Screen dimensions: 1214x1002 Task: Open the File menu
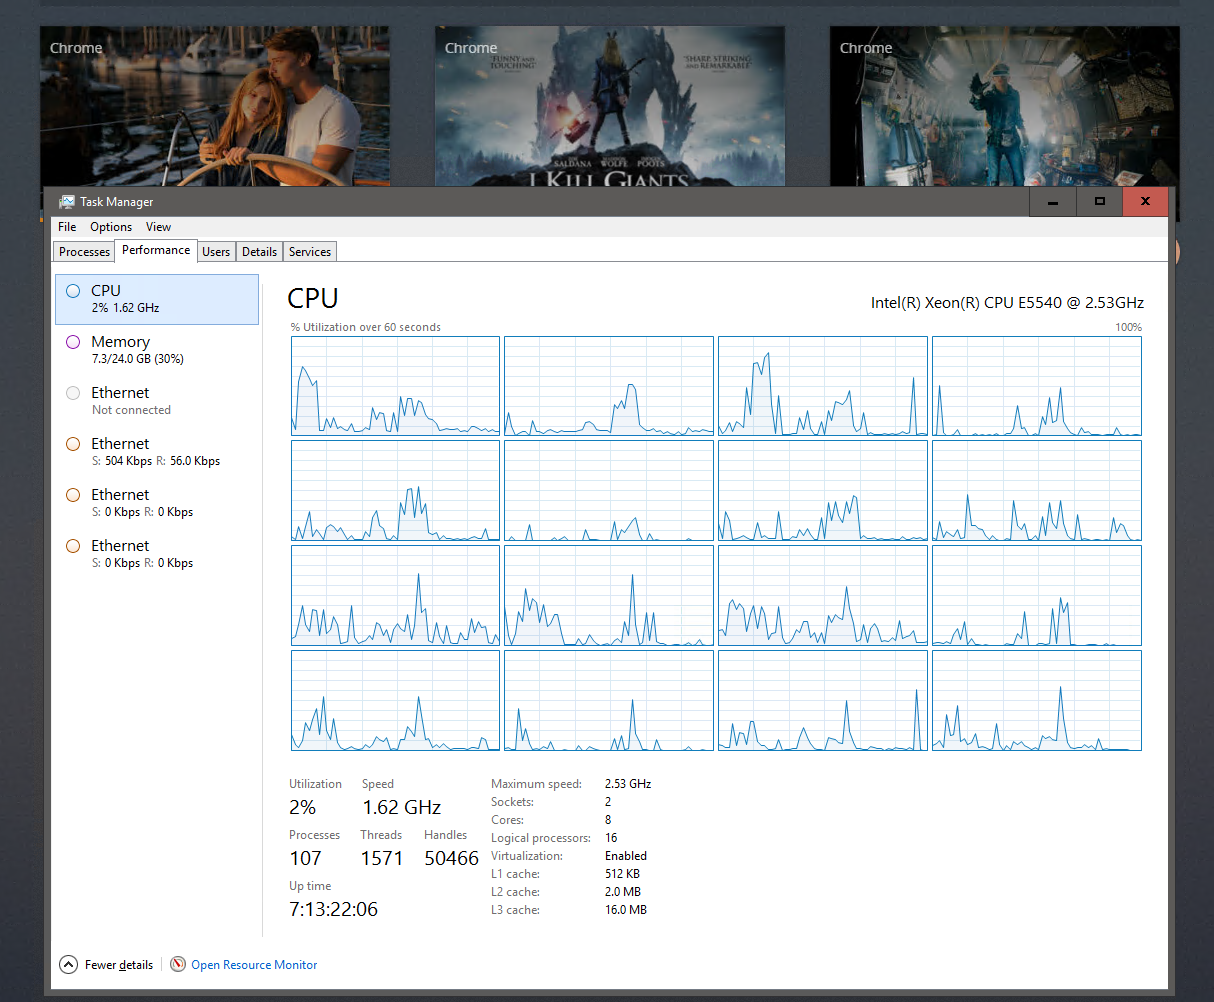67,227
